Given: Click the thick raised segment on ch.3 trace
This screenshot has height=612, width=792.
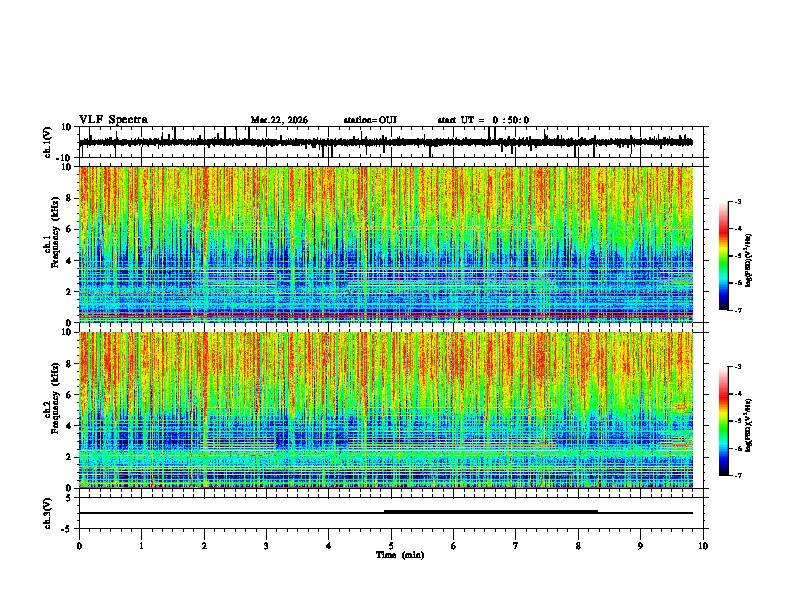Looking at the screenshot, I should (x=491, y=512).
